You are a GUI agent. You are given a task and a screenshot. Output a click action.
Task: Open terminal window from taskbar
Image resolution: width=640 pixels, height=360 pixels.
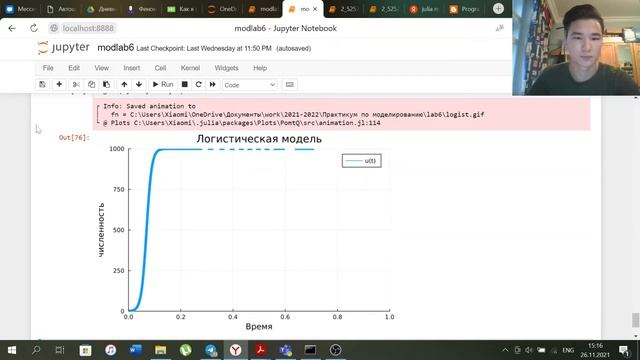310,350
